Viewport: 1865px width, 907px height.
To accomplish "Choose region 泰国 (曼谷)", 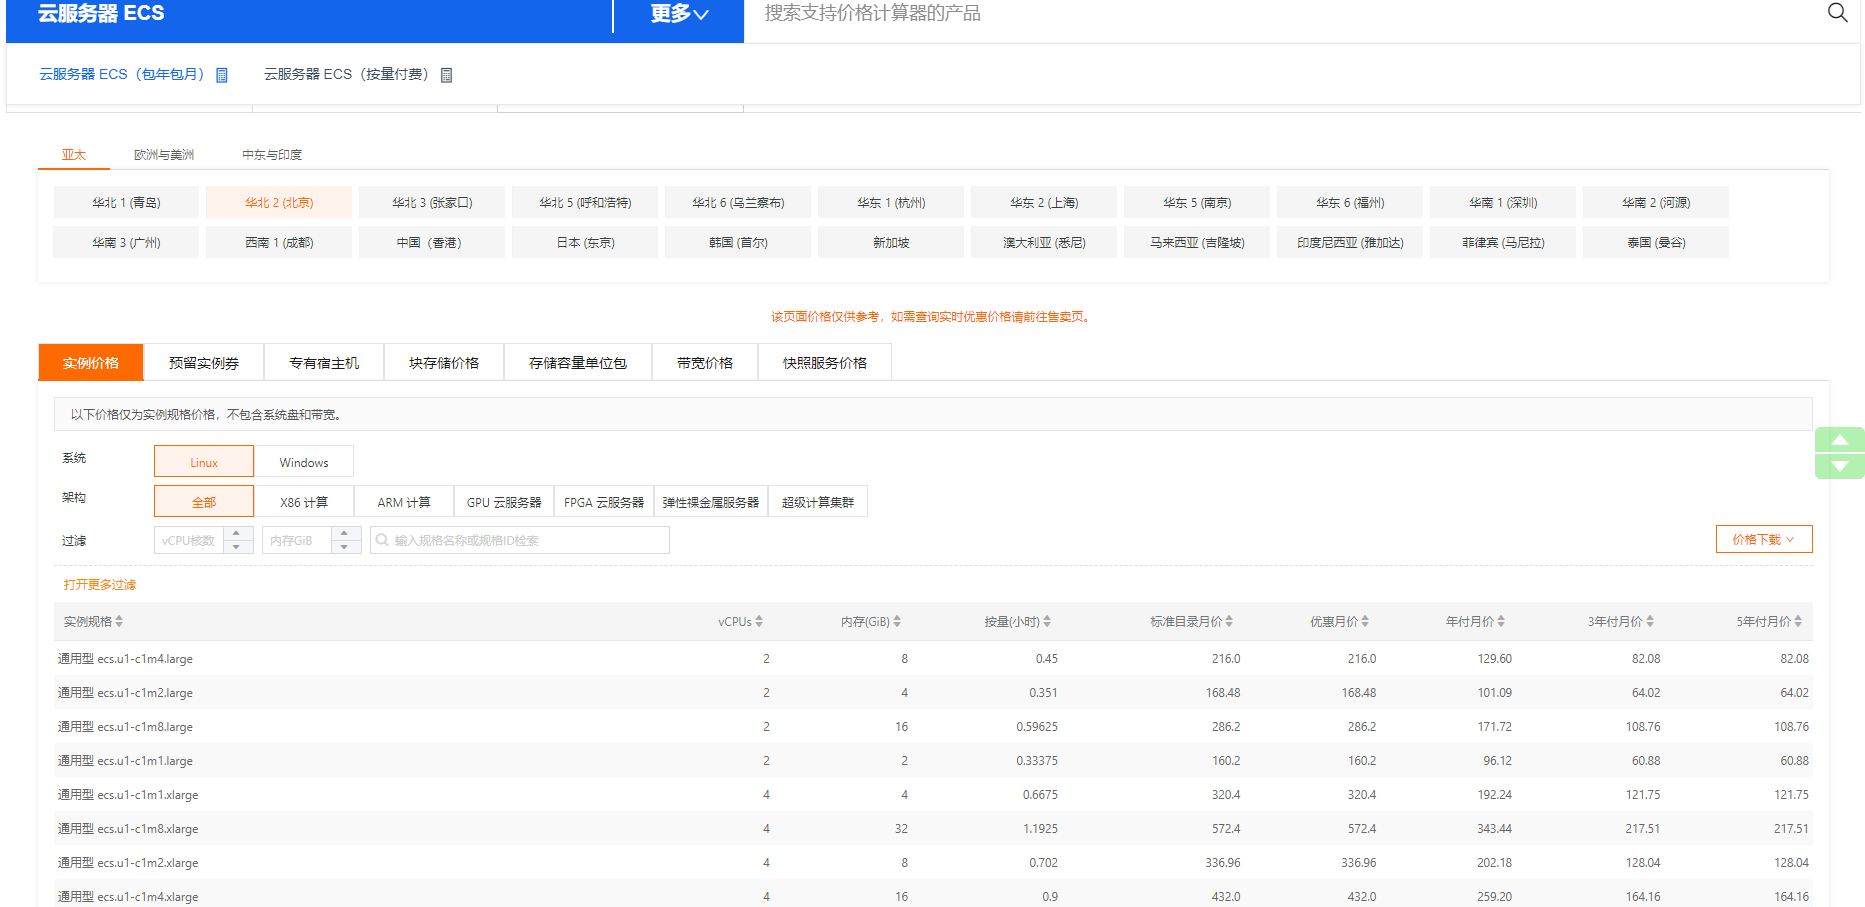I will (1656, 242).
